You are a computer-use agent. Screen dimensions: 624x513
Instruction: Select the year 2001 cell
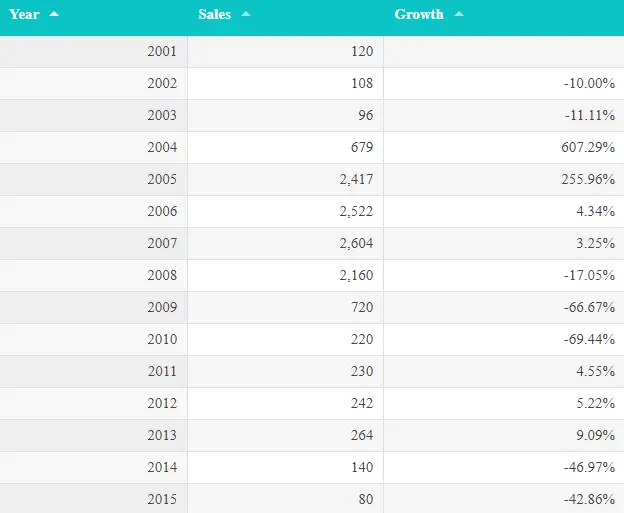(x=162, y=51)
